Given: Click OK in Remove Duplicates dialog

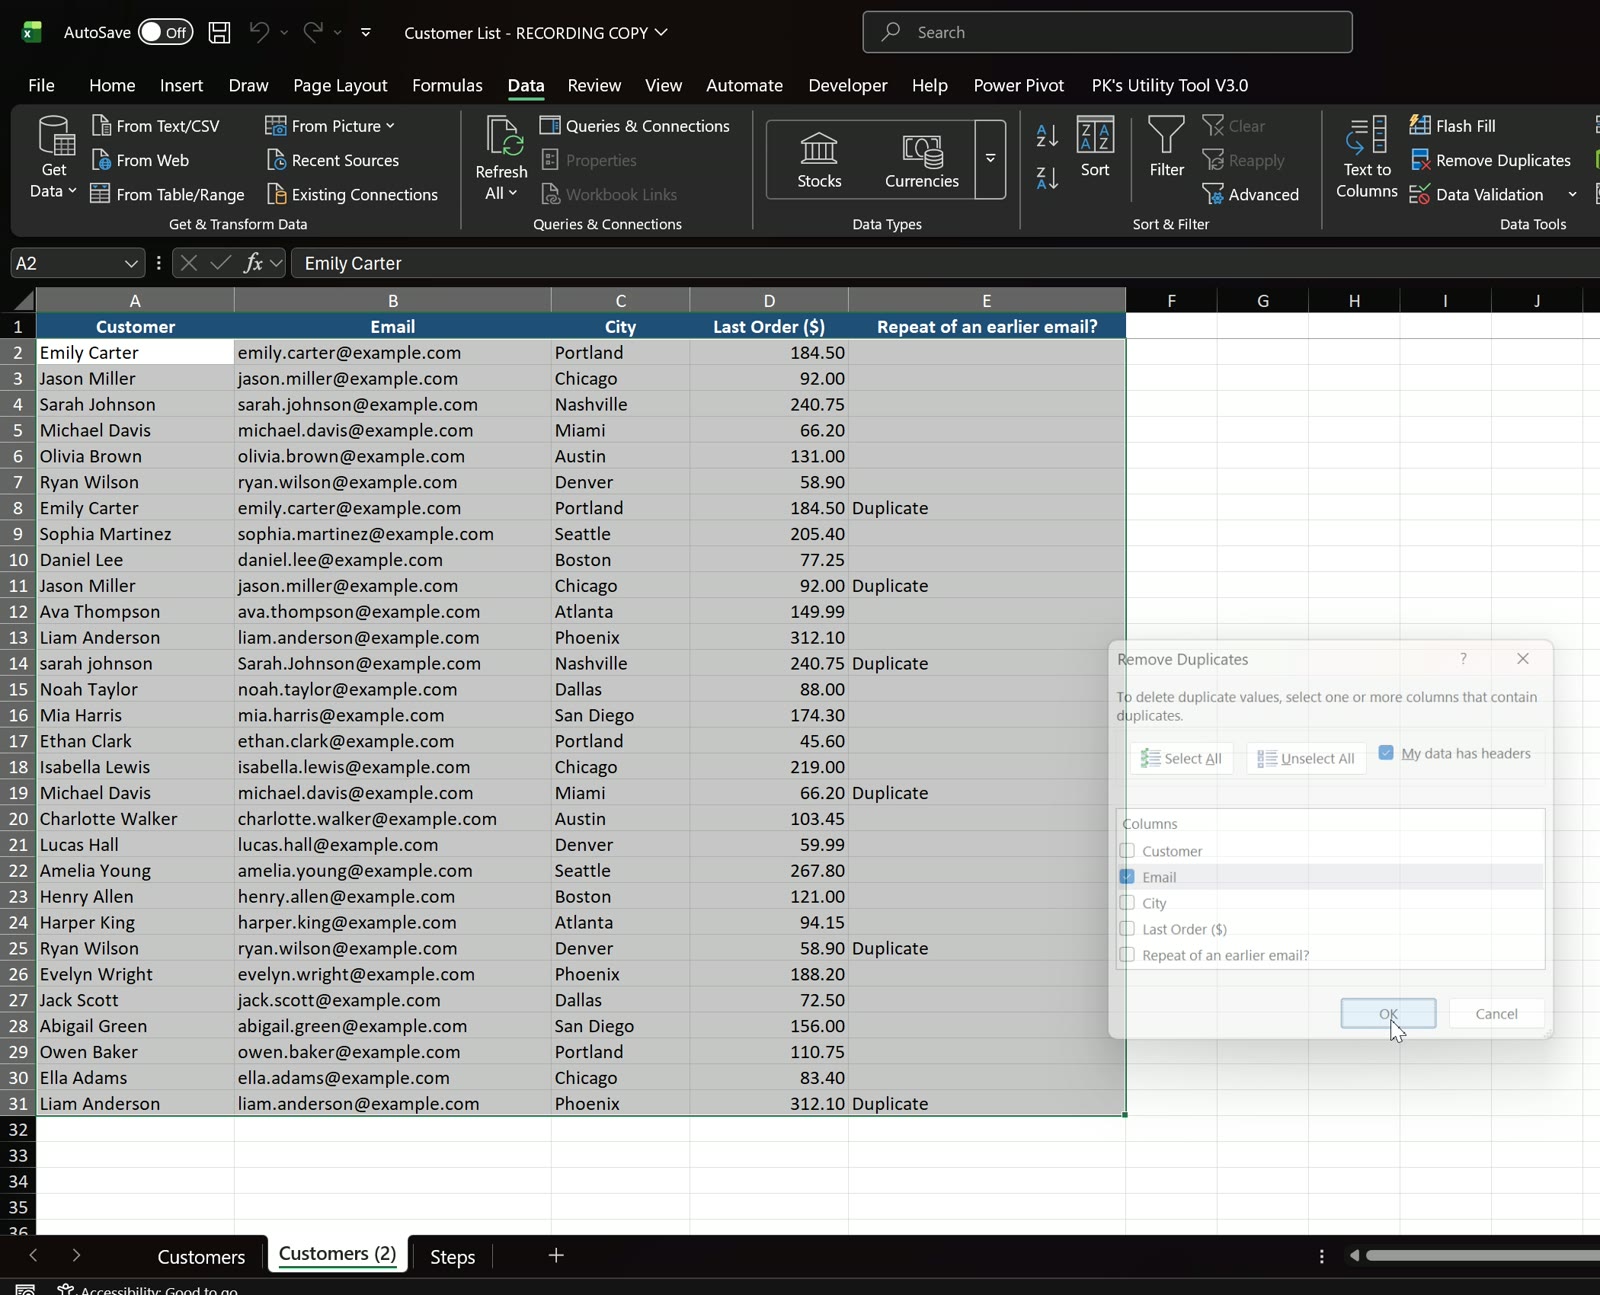Looking at the screenshot, I should click(1388, 1013).
